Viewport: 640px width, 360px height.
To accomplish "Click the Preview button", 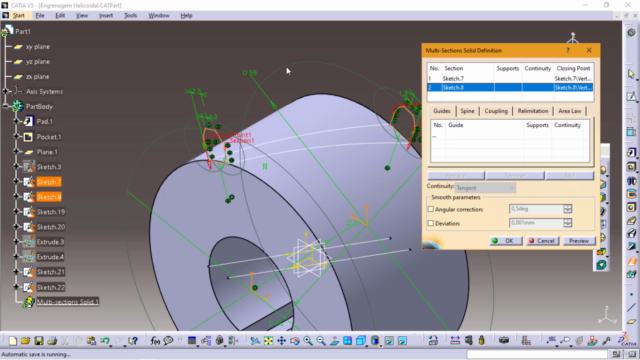I will [579, 241].
